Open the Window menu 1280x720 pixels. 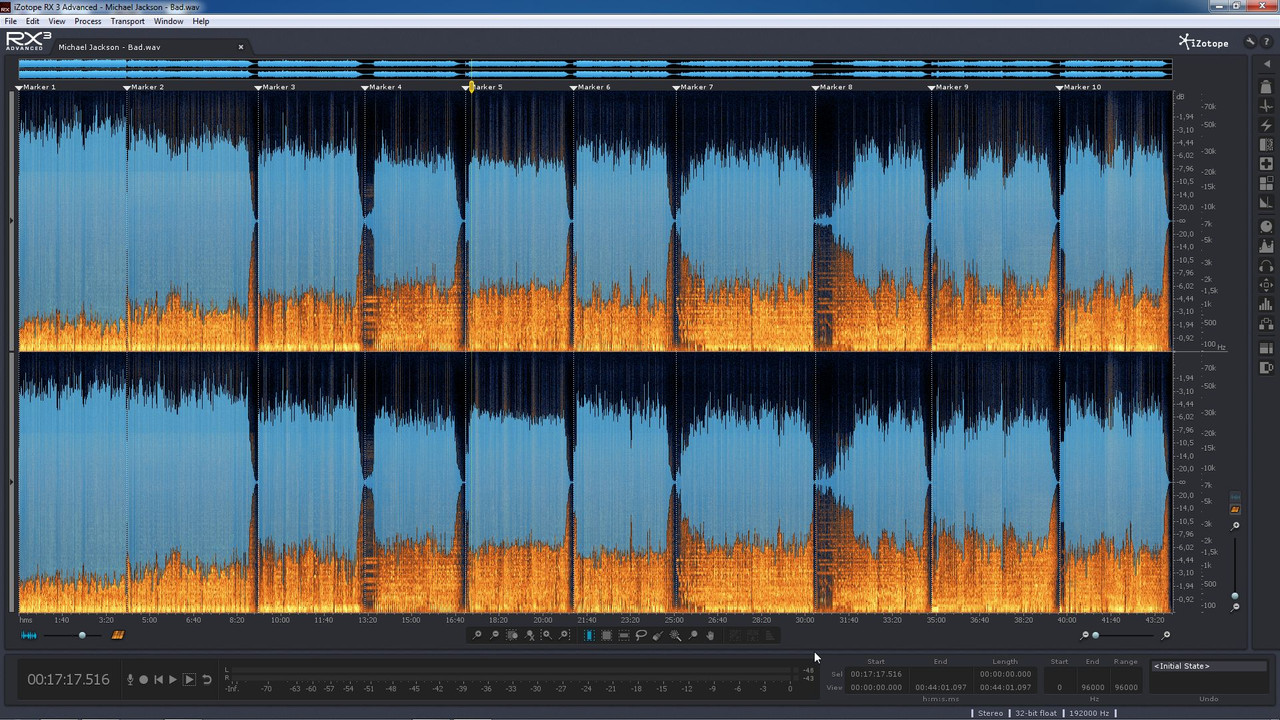click(x=168, y=21)
